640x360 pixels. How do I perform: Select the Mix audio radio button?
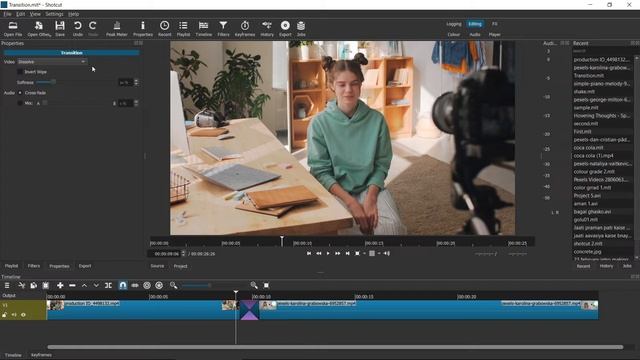pyautogui.click(x=20, y=103)
